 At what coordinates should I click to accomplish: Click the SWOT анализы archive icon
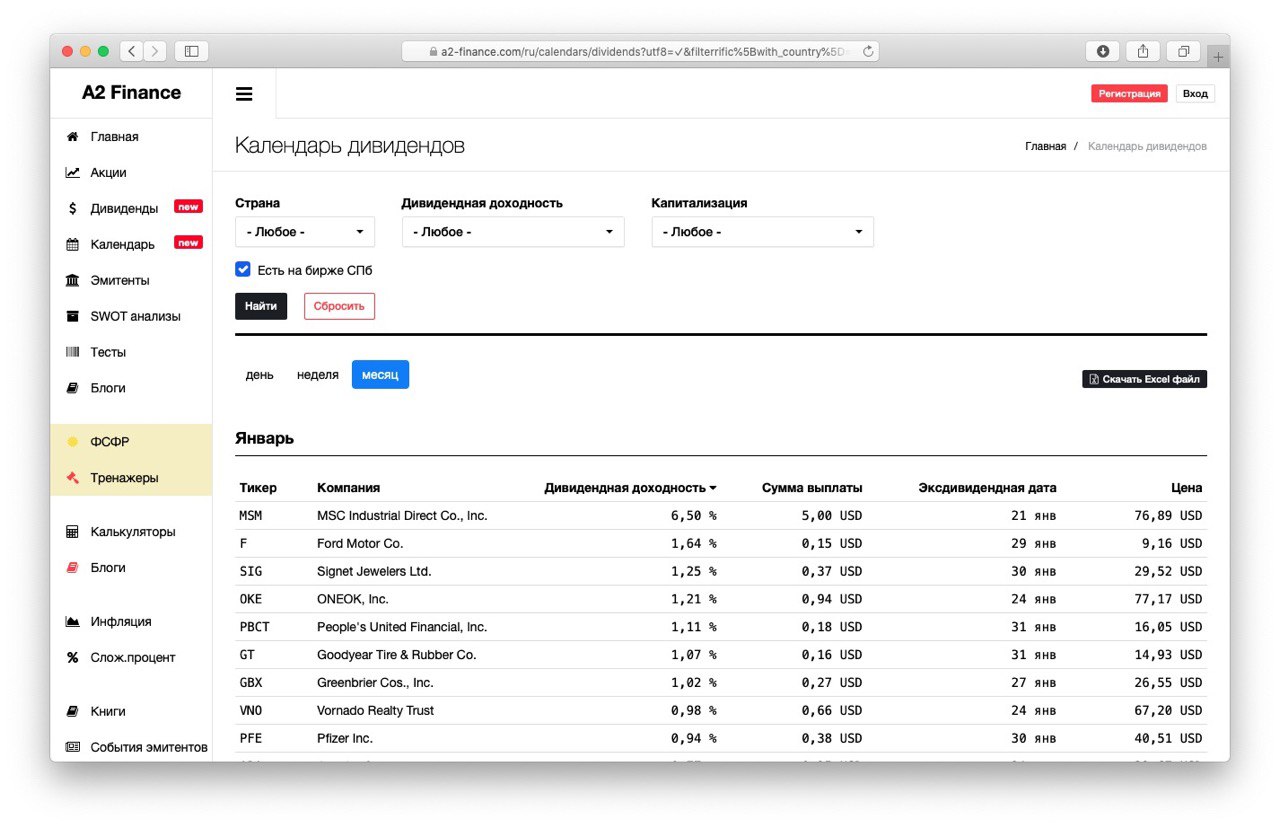72,317
